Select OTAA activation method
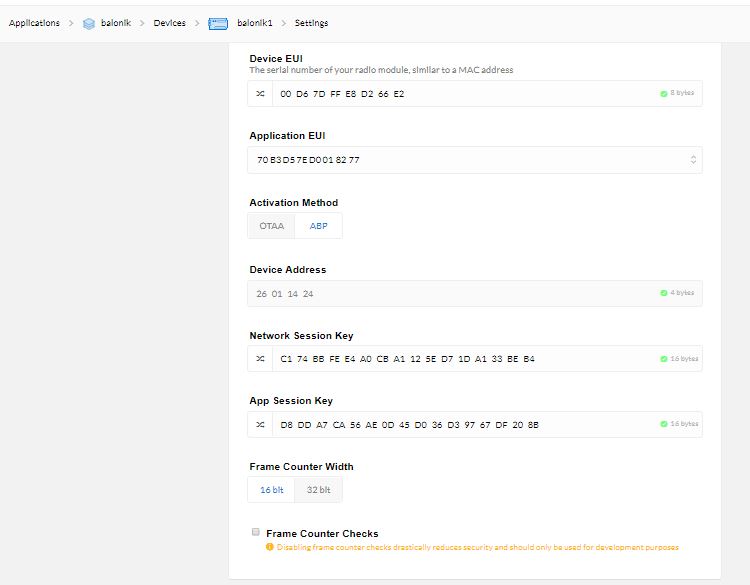Image resolution: width=750 pixels, height=585 pixels. (271, 226)
